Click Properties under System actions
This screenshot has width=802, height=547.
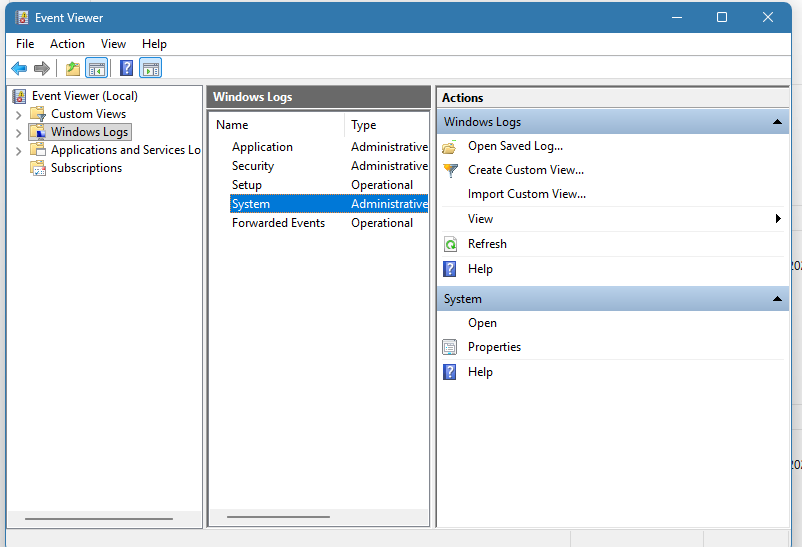[x=494, y=347]
